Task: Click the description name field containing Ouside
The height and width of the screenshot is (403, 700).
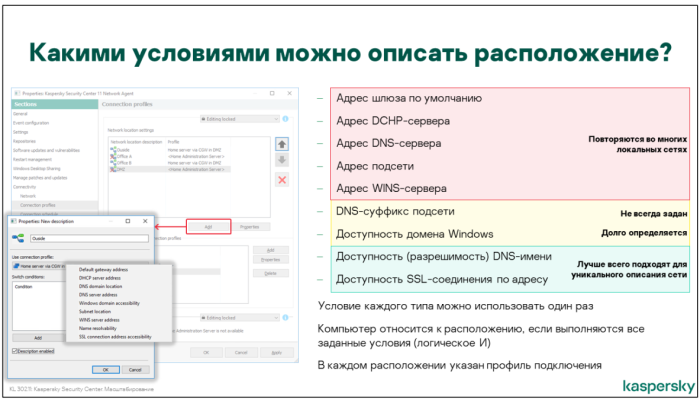Action: 89,238
